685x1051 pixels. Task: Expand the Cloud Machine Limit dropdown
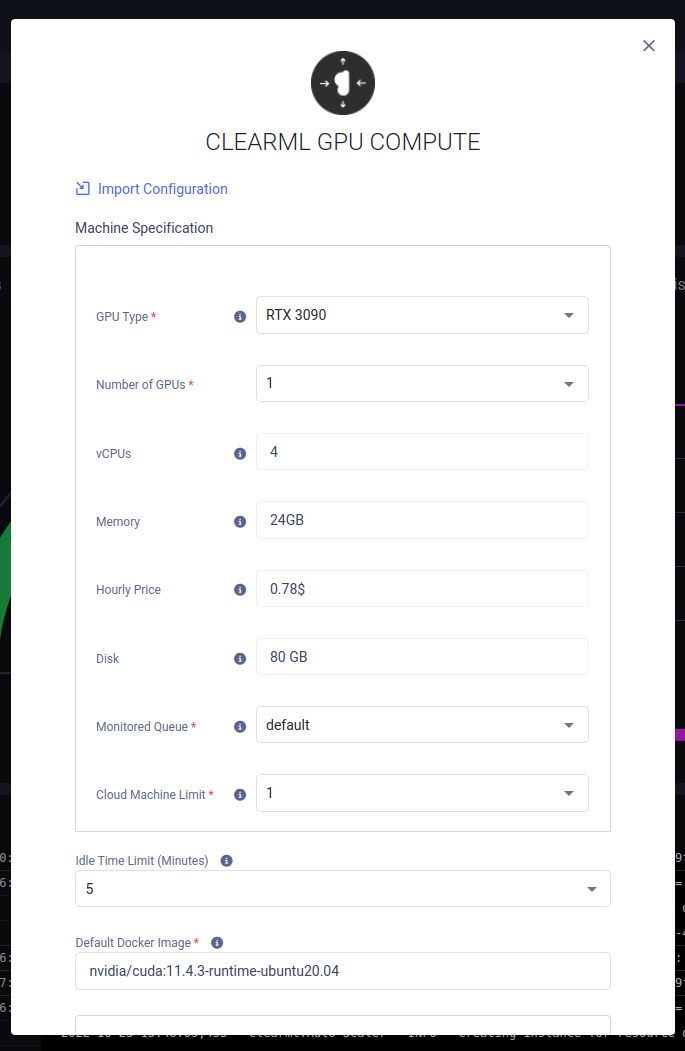(422, 793)
